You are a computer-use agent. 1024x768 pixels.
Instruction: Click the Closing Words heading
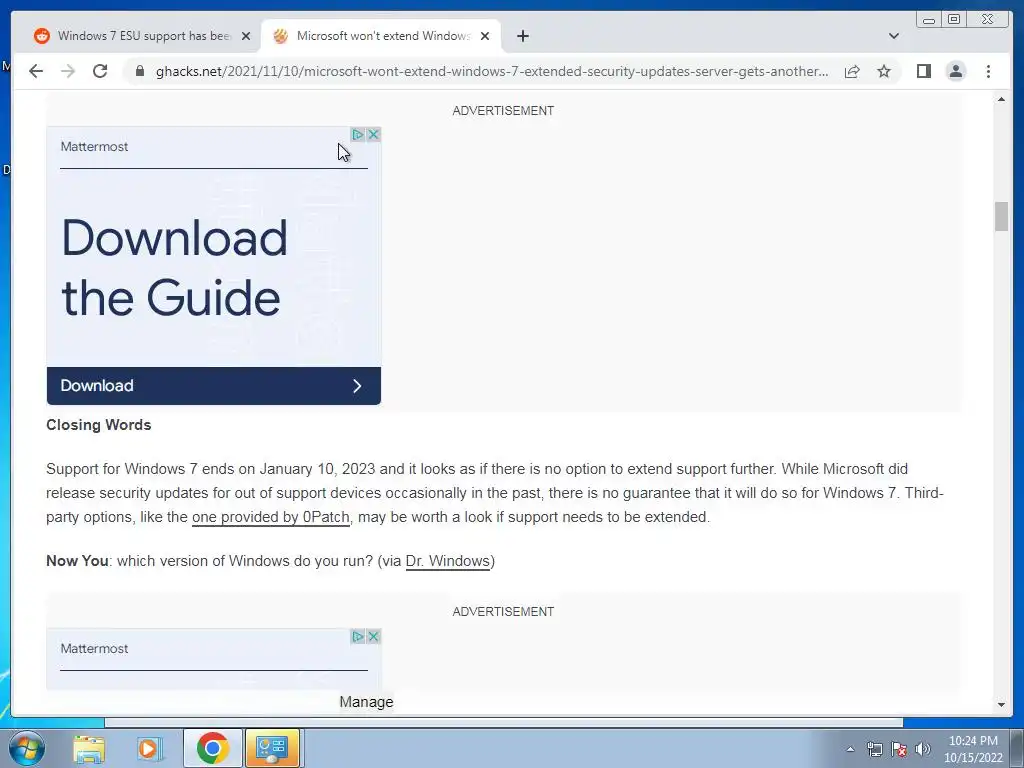click(99, 425)
